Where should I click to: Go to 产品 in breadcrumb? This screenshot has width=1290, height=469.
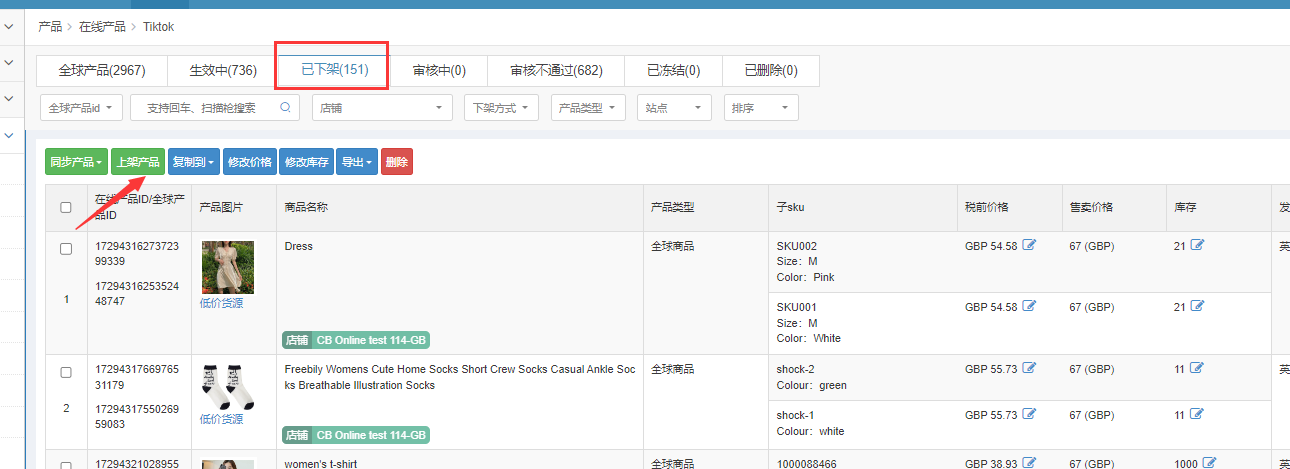tap(50, 26)
